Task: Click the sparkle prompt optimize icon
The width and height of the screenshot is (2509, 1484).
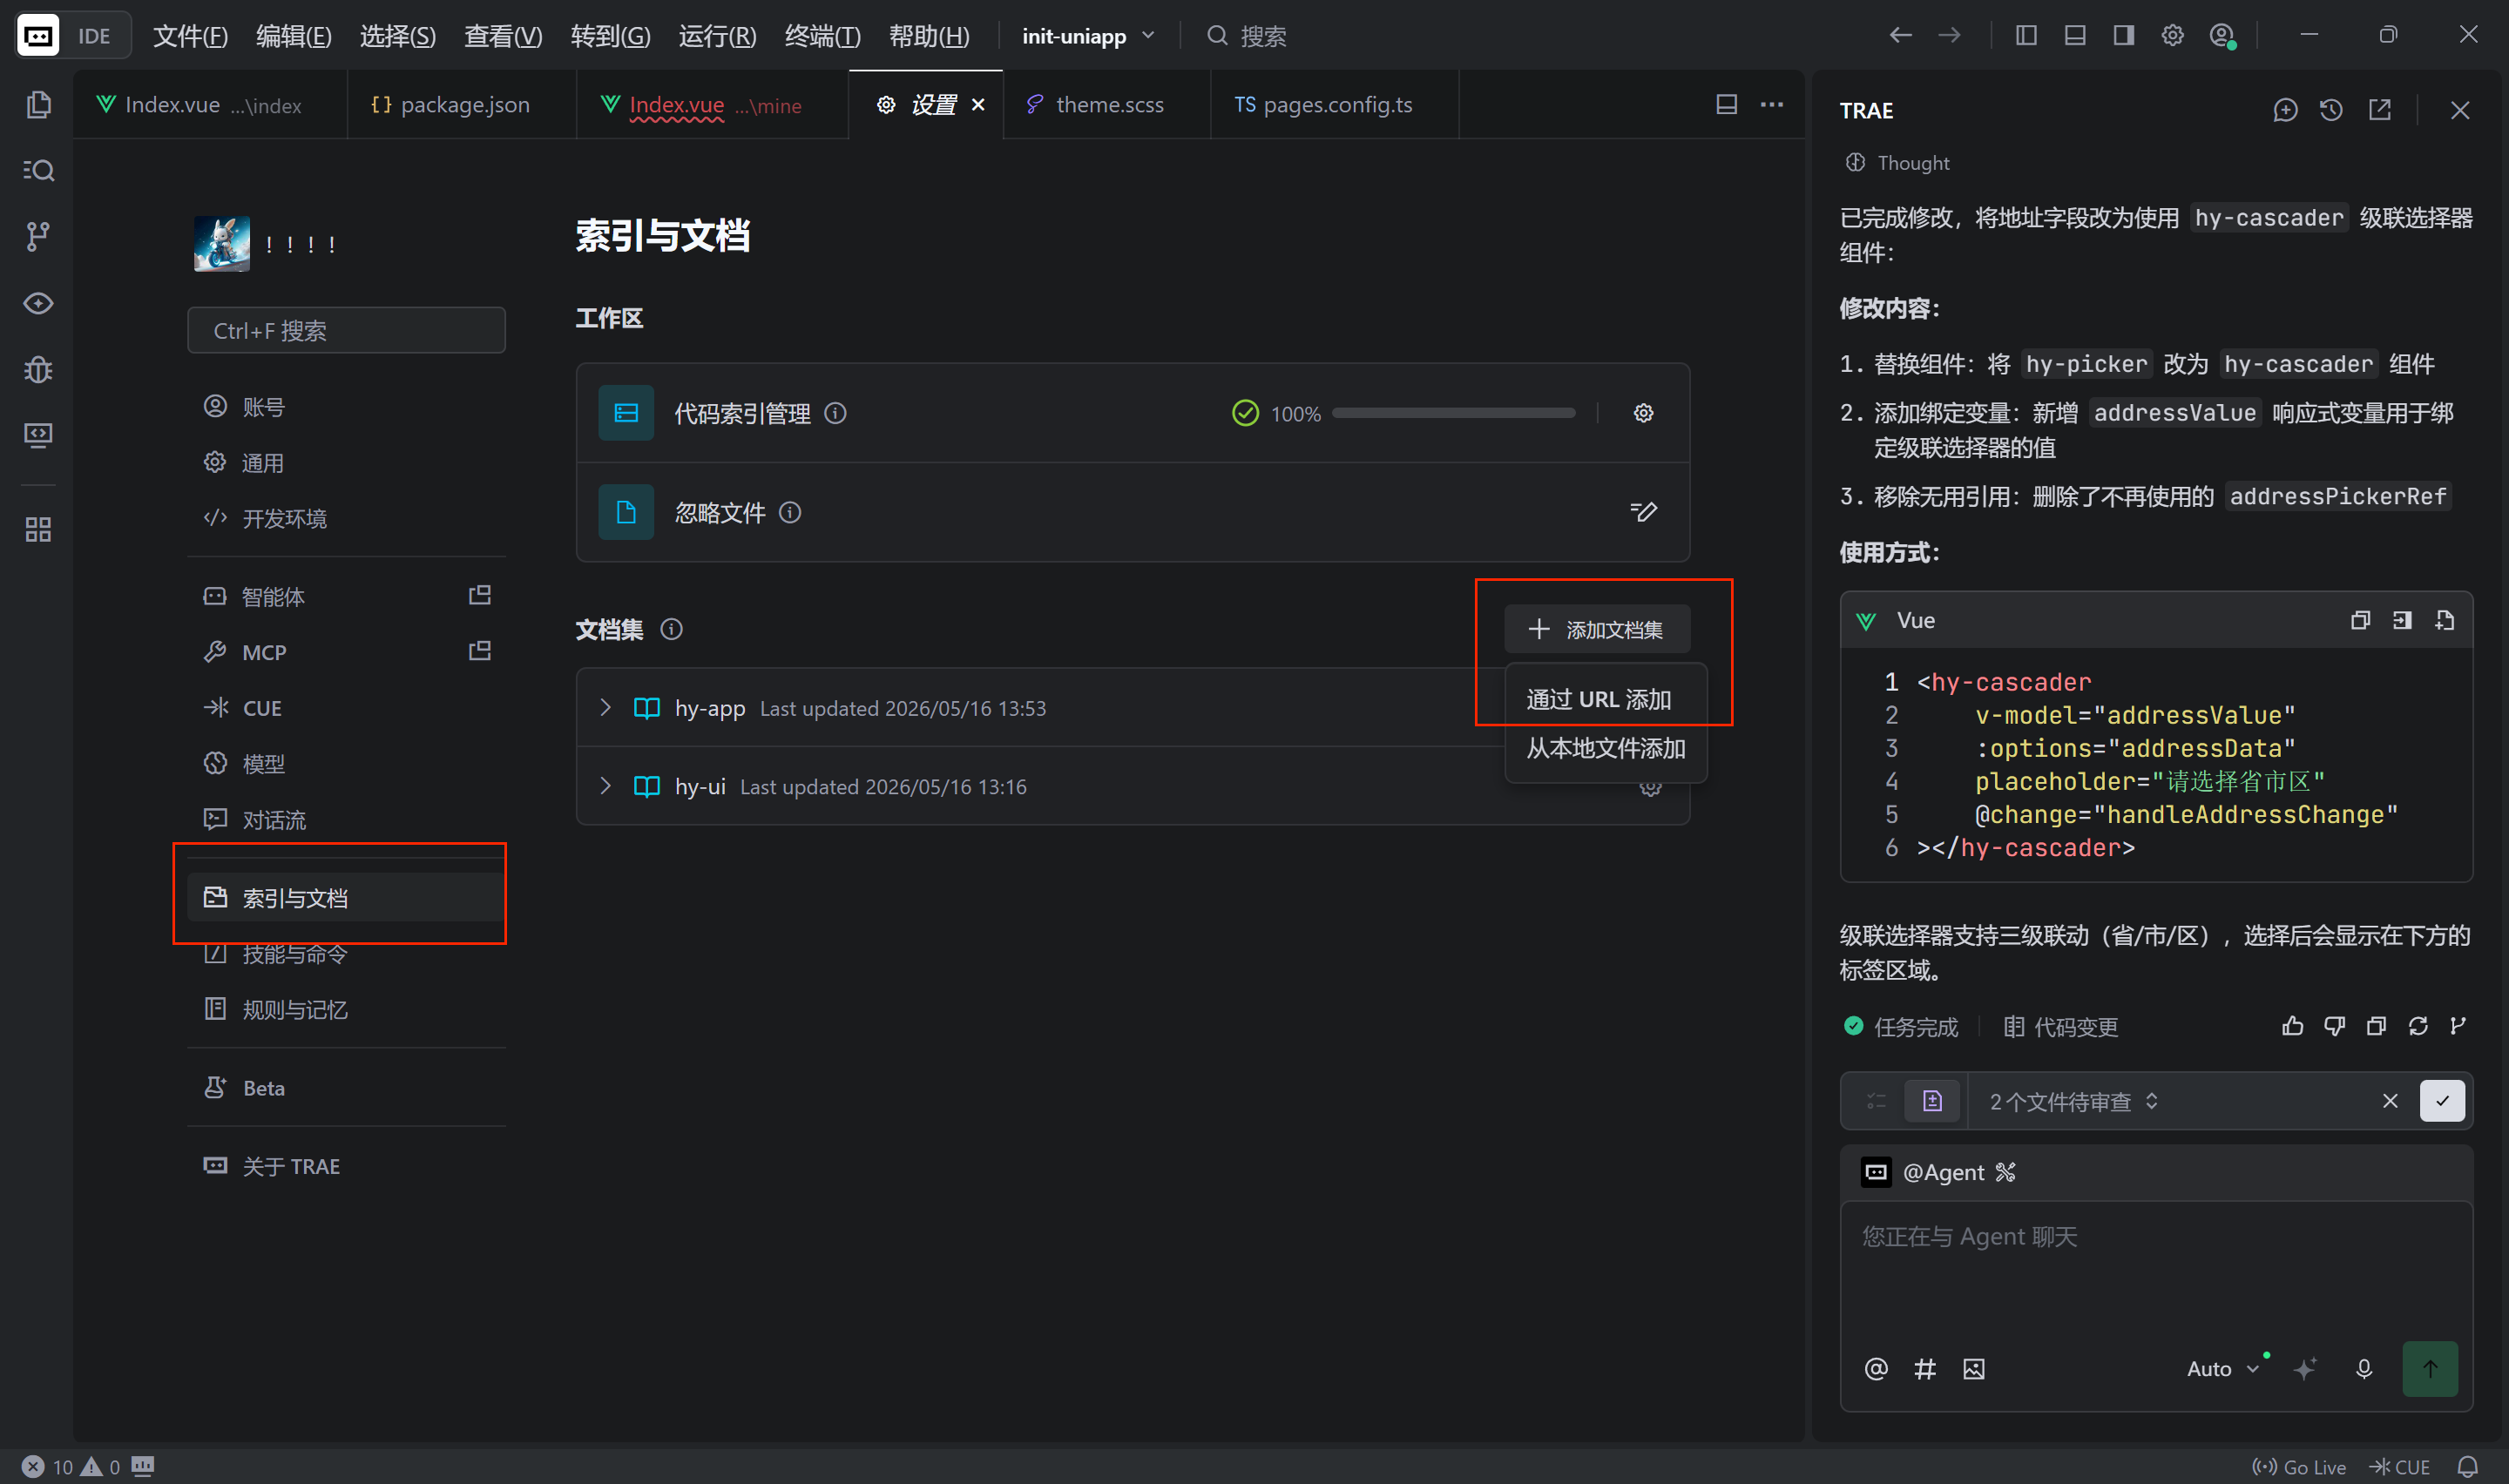Action: (x=2304, y=1368)
